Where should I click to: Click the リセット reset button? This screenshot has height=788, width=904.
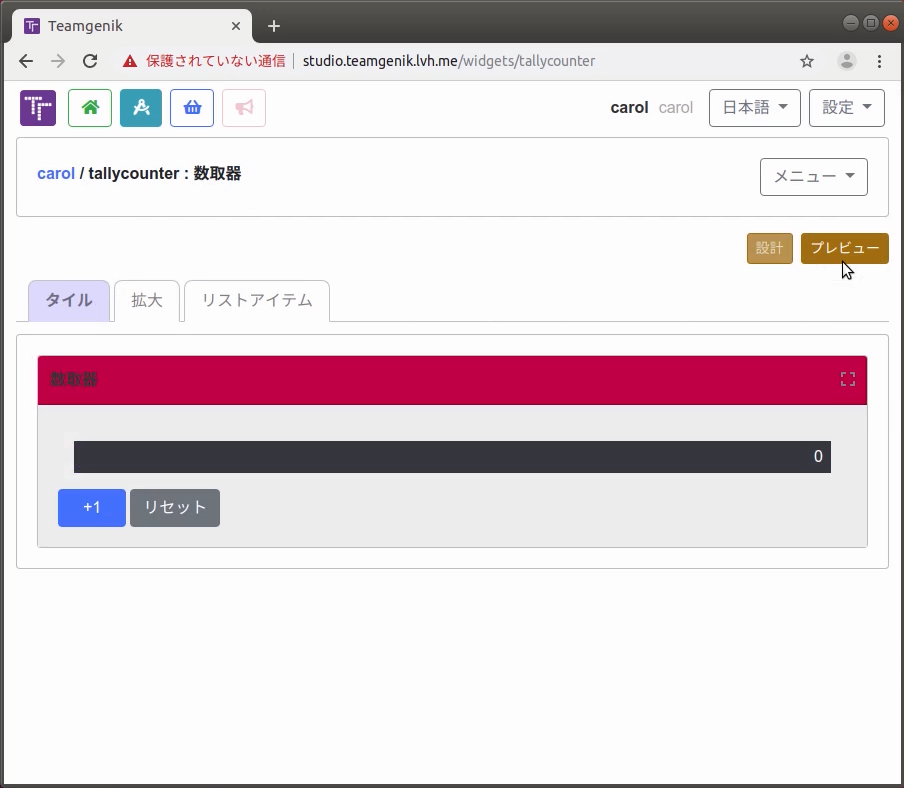(x=175, y=508)
